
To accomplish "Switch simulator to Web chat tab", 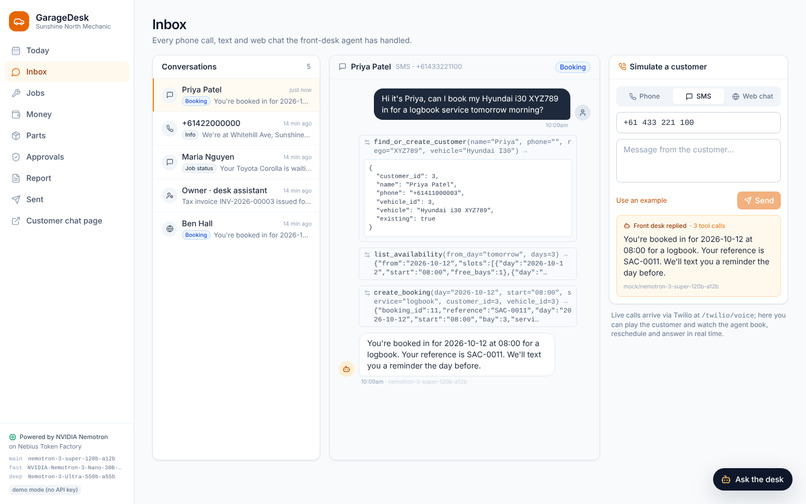I will click(752, 96).
